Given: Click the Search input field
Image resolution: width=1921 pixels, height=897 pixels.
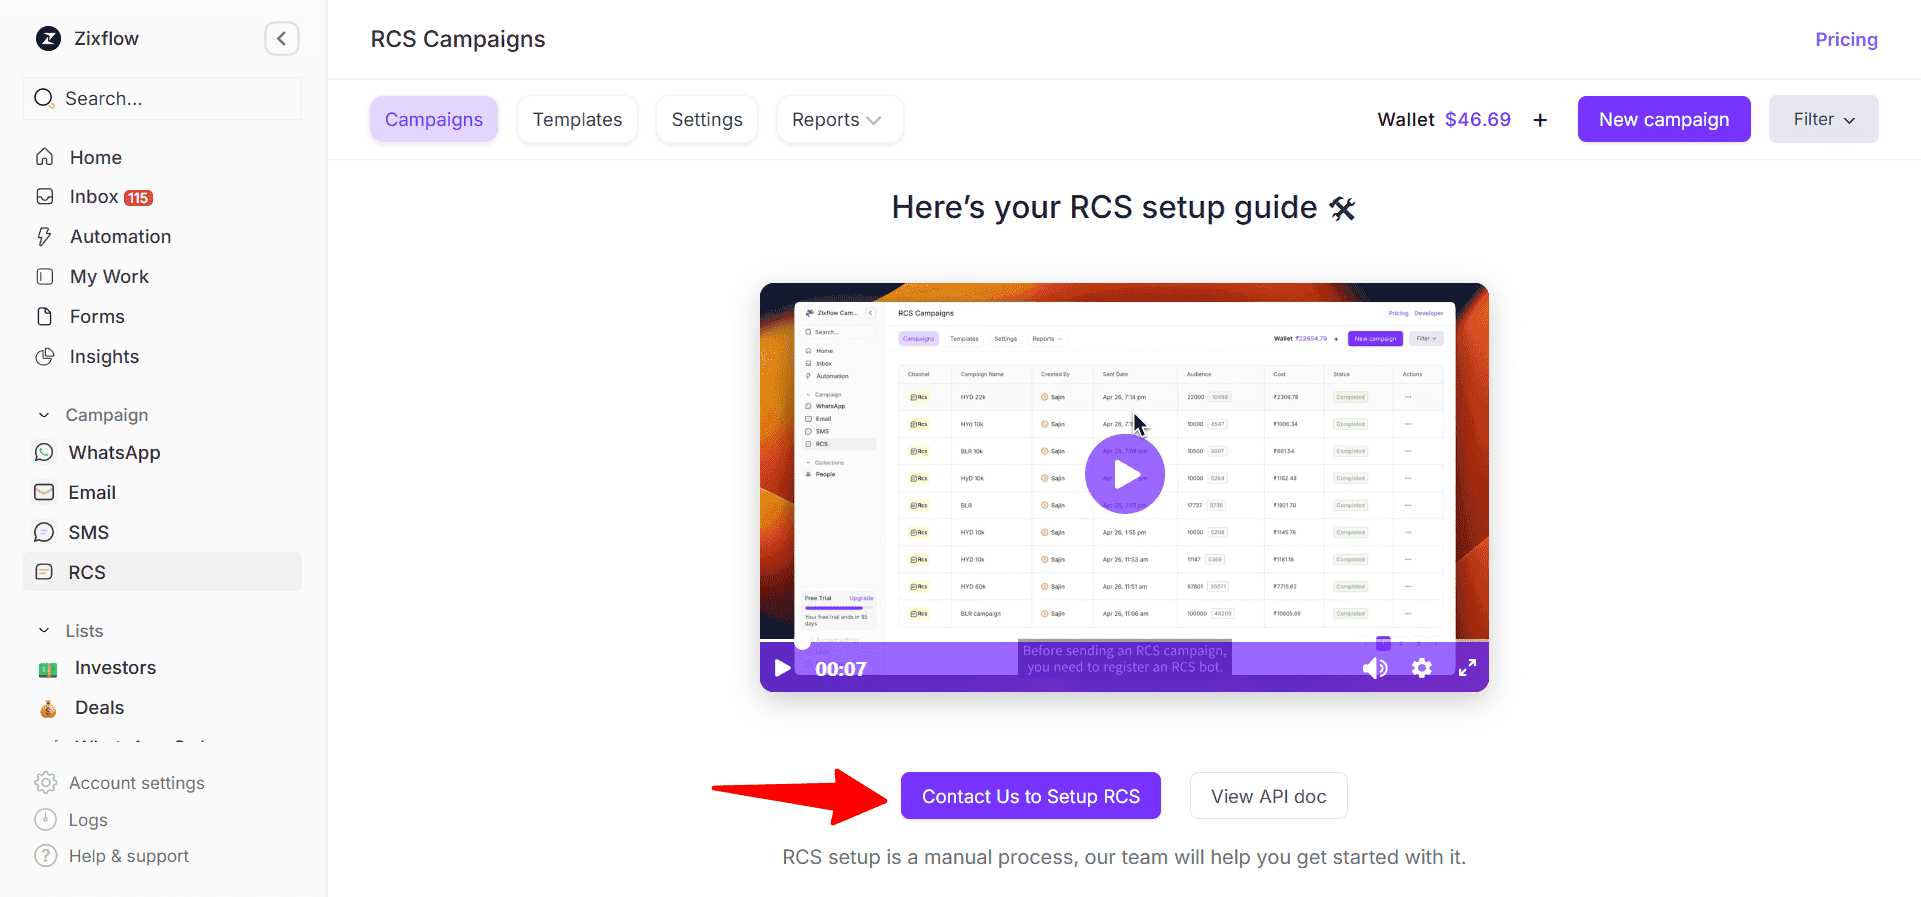Looking at the screenshot, I should coord(162,98).
